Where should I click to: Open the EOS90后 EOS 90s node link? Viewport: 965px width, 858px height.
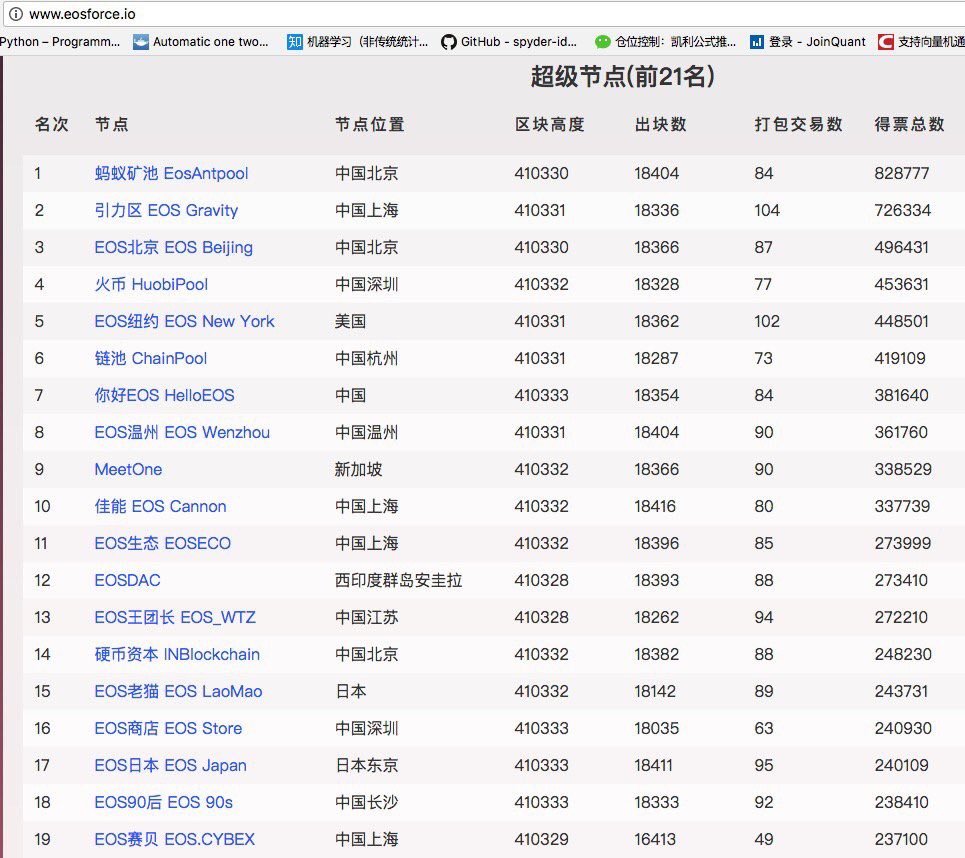point(164,802)
